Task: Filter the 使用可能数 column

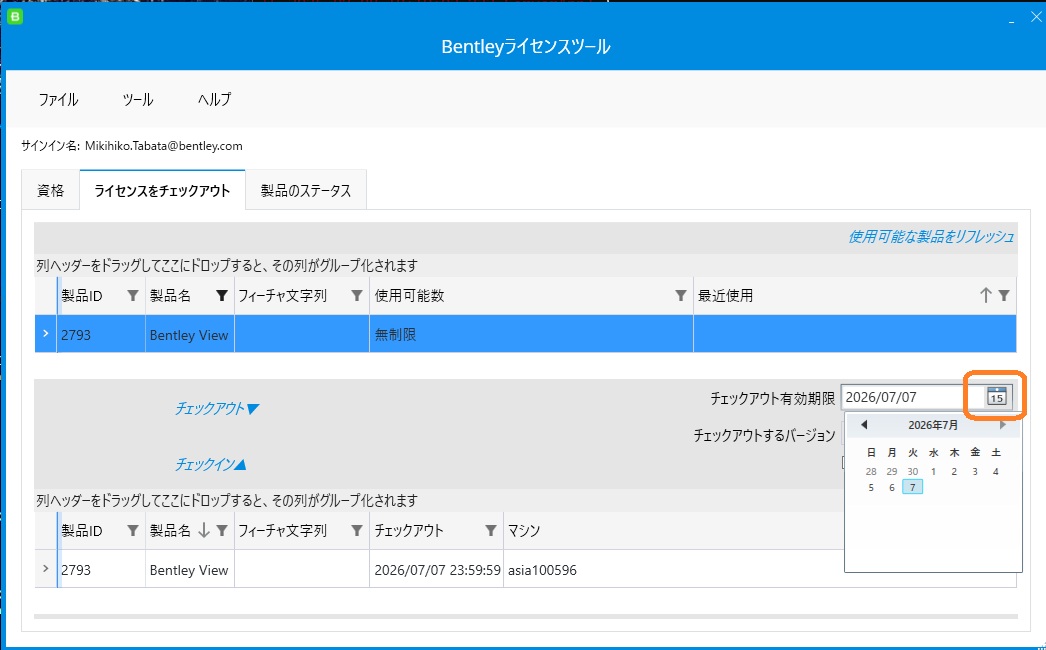Action: [x=680, y=296]
